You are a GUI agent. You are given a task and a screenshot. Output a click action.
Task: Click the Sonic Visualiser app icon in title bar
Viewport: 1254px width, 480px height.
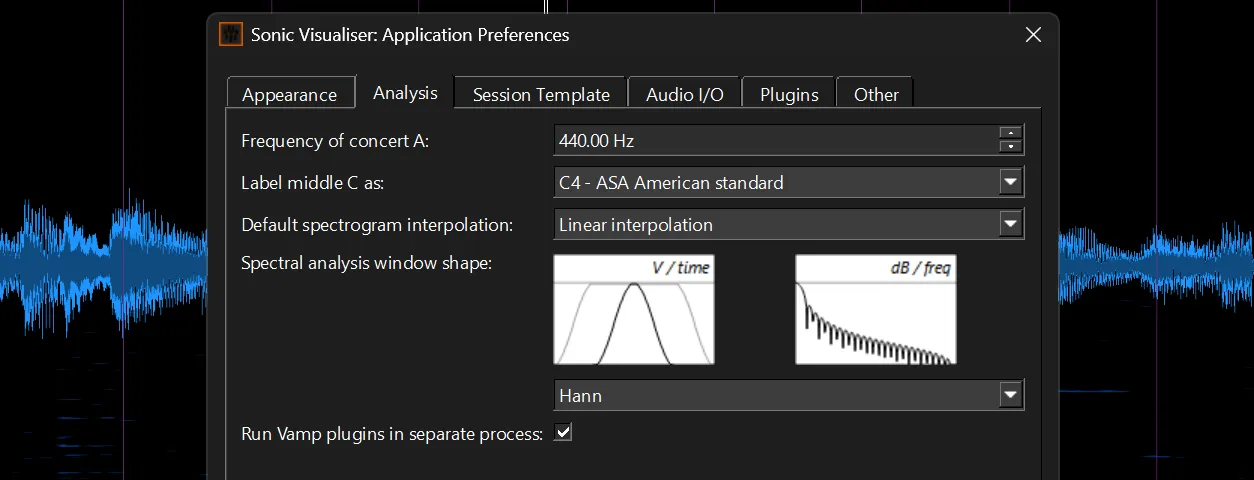[231, 35]
